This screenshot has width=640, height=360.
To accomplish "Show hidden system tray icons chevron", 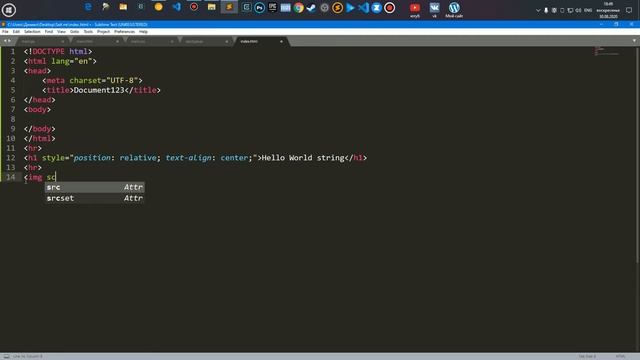I will pos(538,10).
